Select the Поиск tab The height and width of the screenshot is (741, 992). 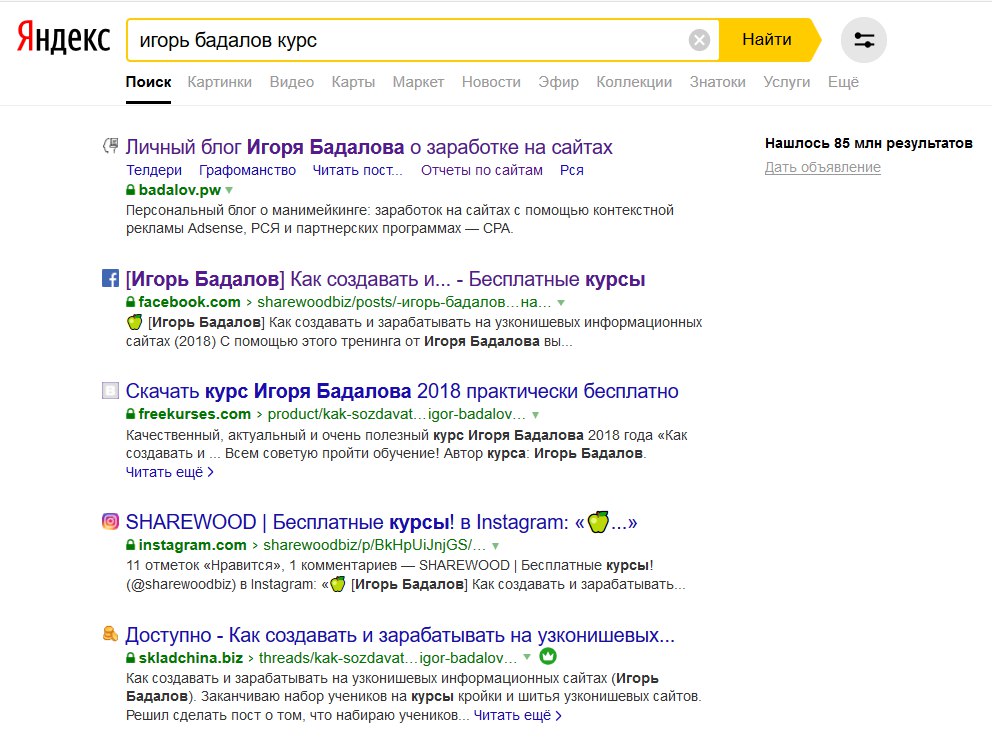click(148, 82)
